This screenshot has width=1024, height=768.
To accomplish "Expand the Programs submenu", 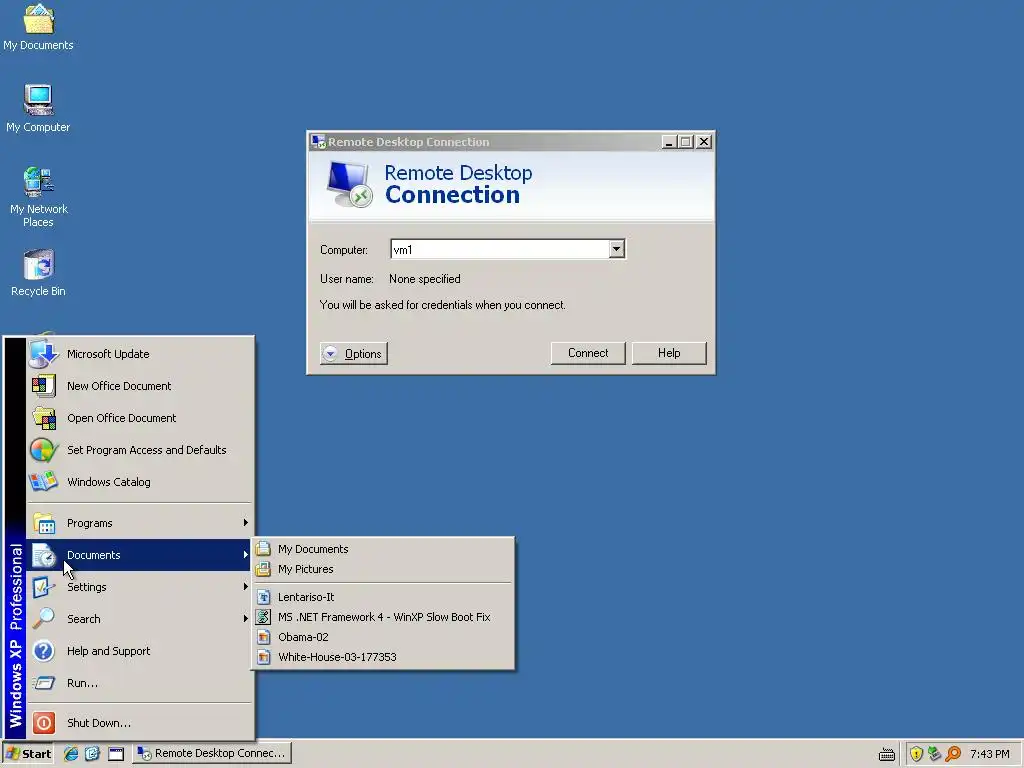I will tap(140, 523).
